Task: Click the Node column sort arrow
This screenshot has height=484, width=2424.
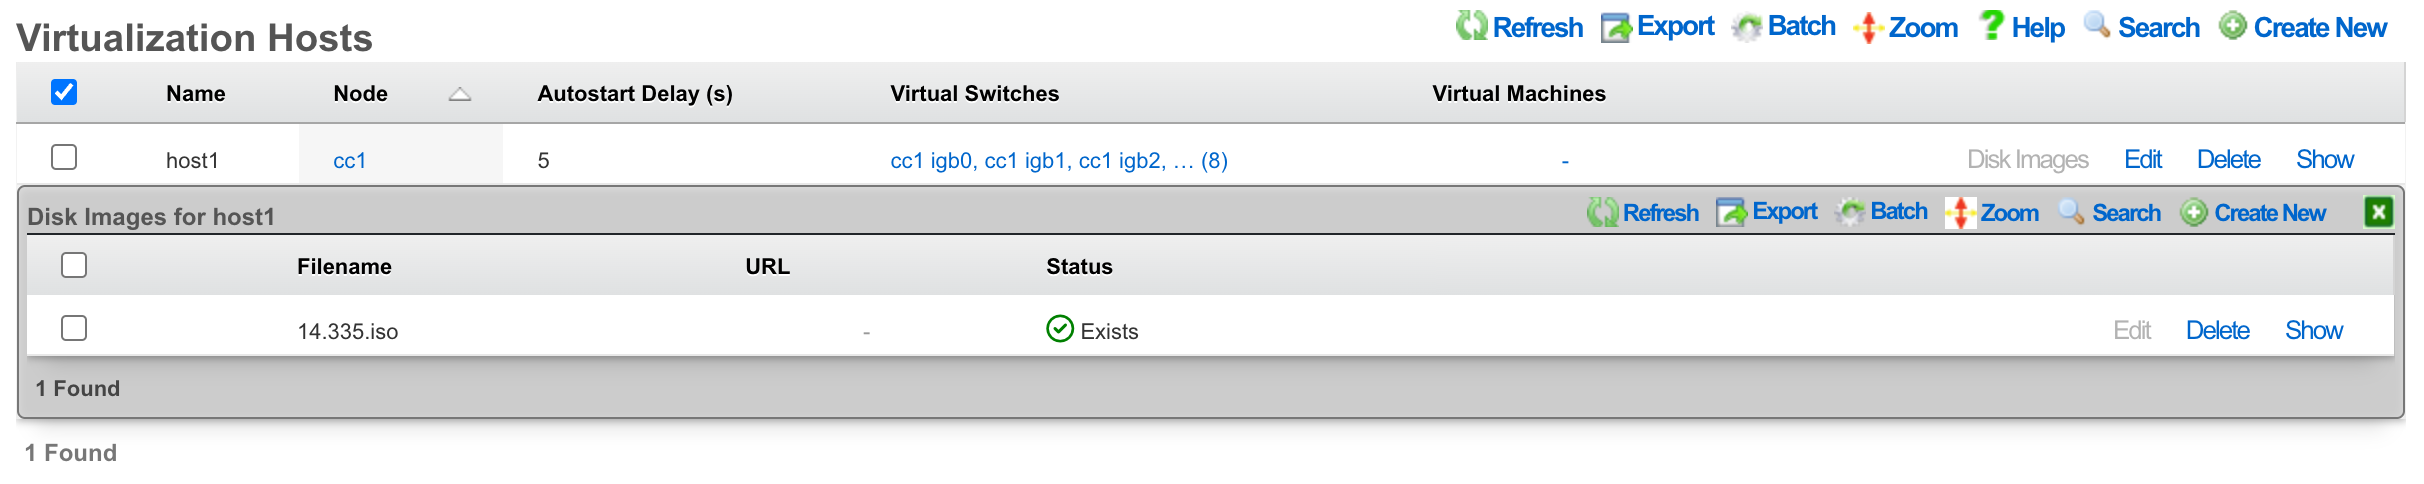Action: click(459, 94)
